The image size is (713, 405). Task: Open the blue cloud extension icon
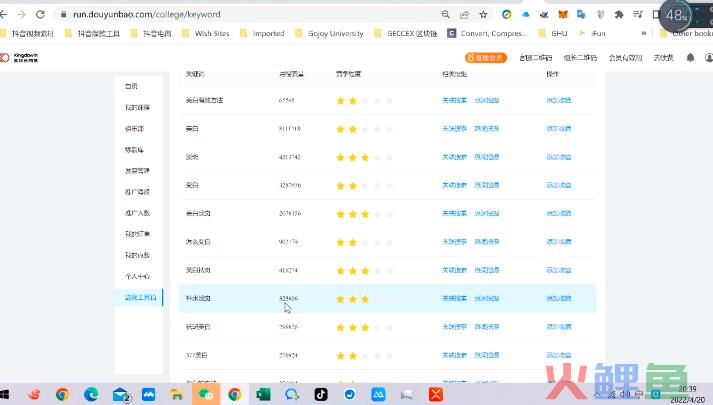[526, 15]
